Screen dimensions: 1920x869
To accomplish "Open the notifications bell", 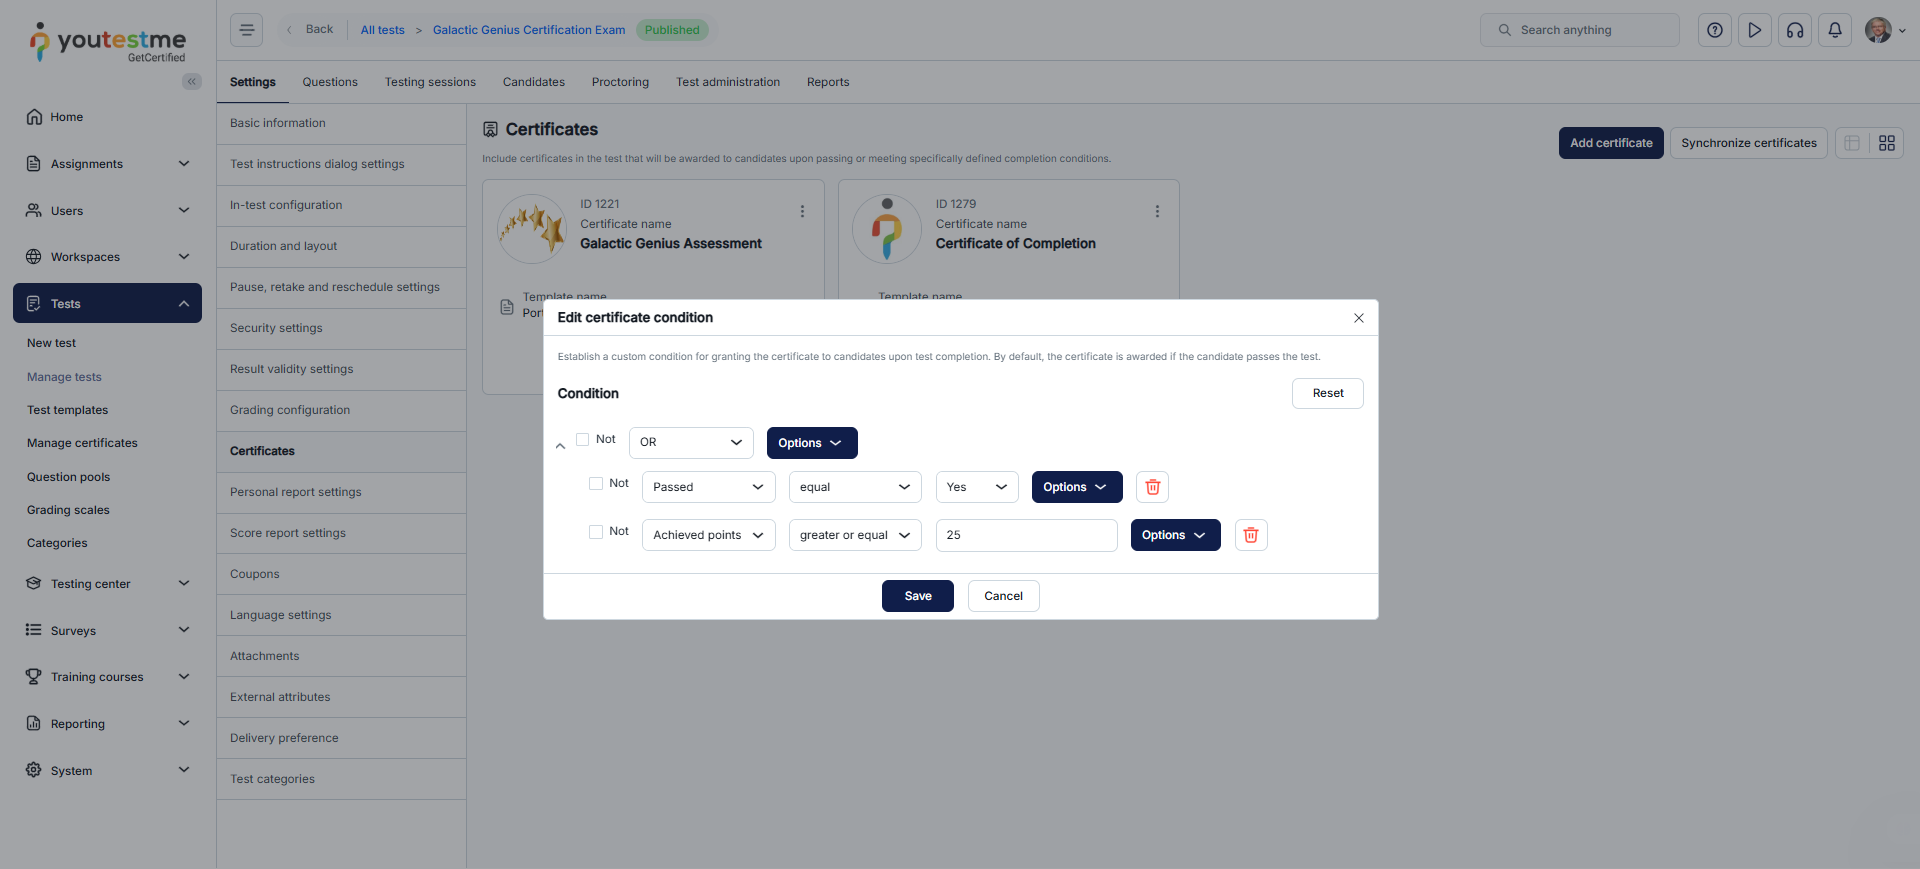I will [1835, 30].
